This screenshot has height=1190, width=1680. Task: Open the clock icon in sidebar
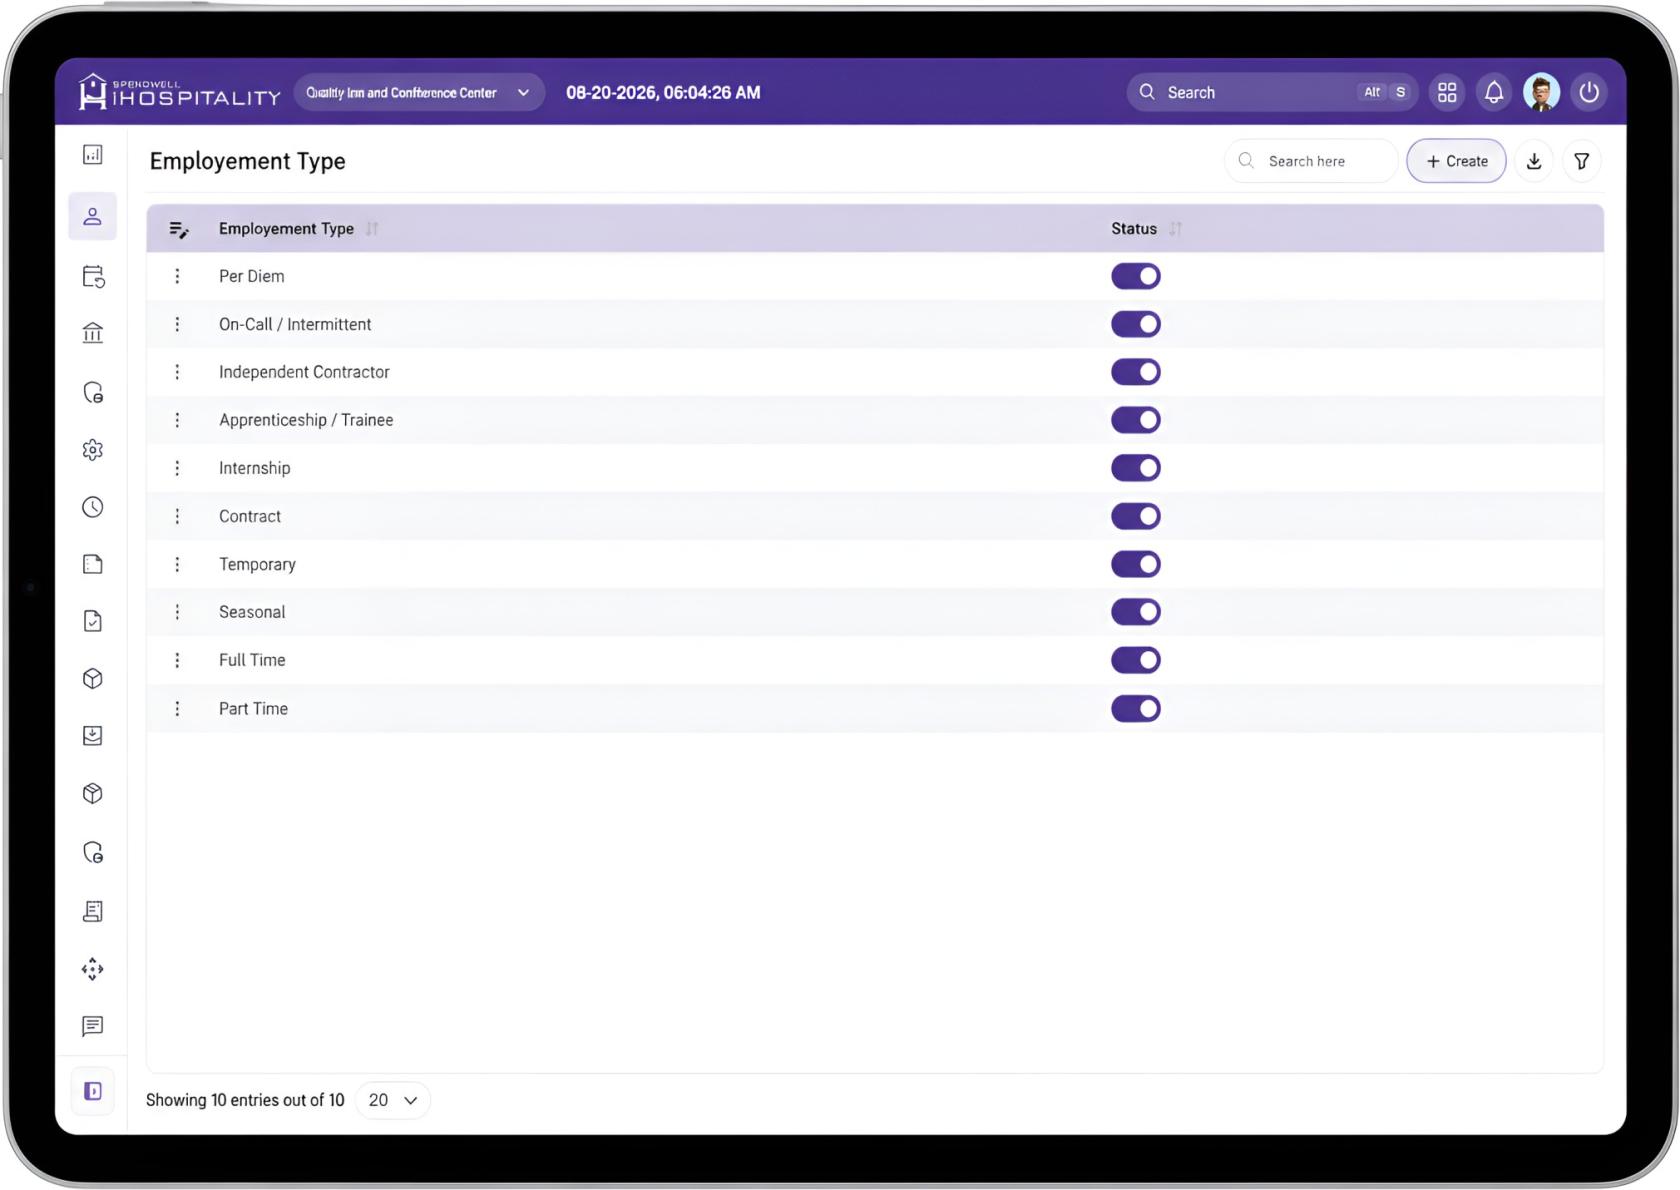pos(93,507)
